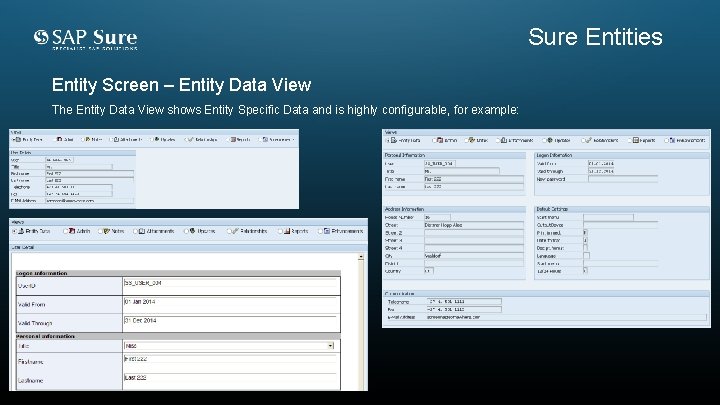Click Updates icon in right panel
The image size is (720, 405).
(550, 140)
